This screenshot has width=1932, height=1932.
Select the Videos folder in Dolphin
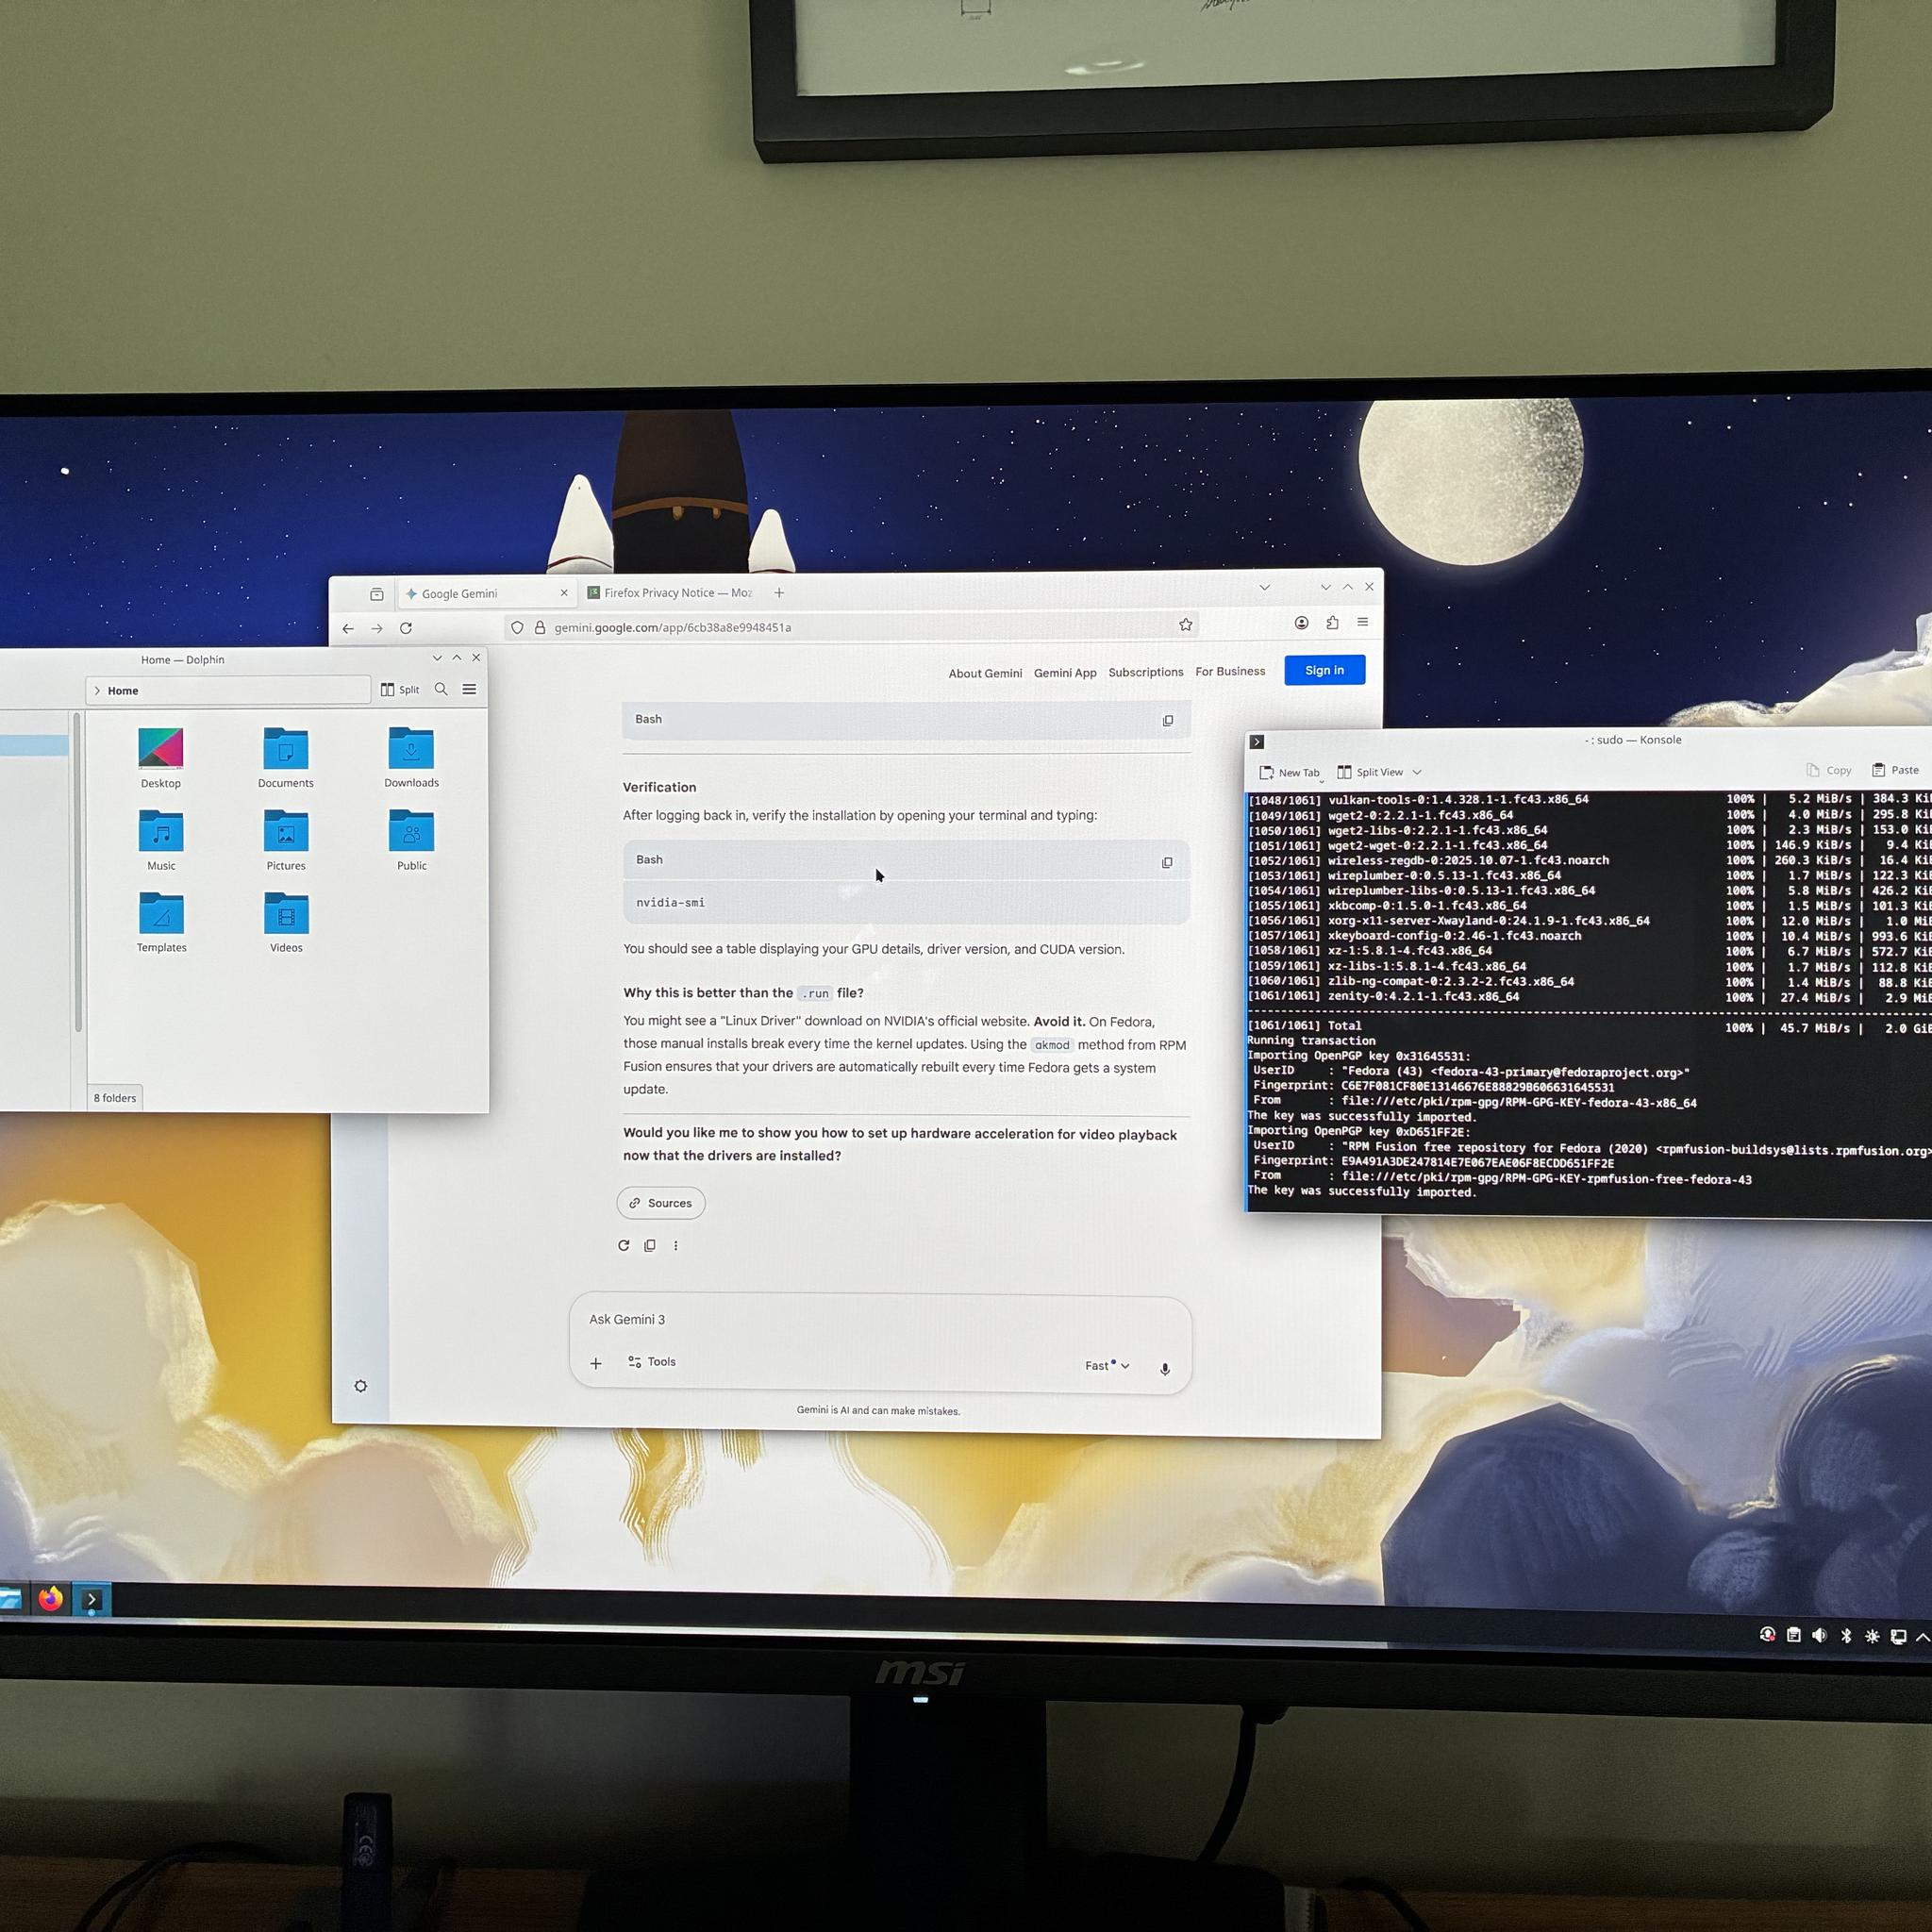click(286, 923)
